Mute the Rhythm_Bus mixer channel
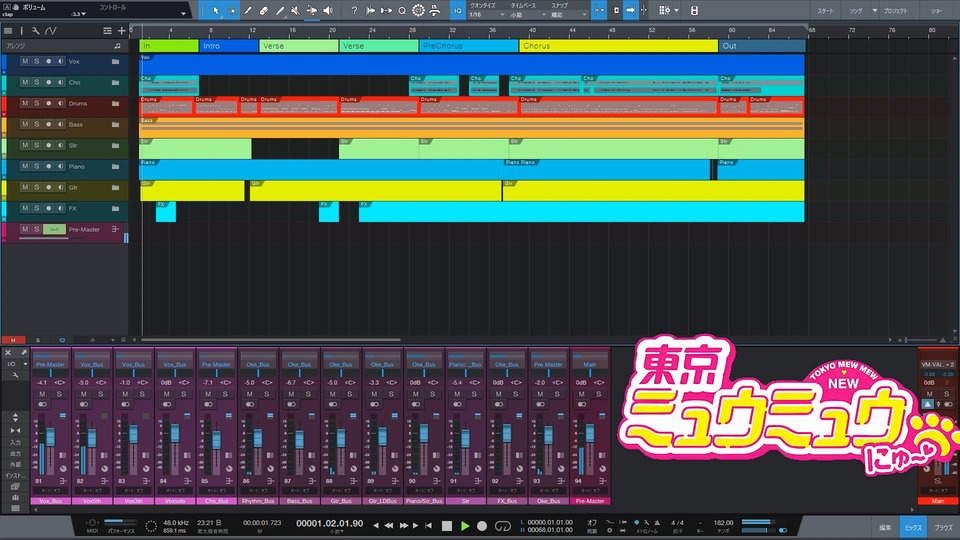The height and width of the screenshot is (540, 960). pos(250,394)
